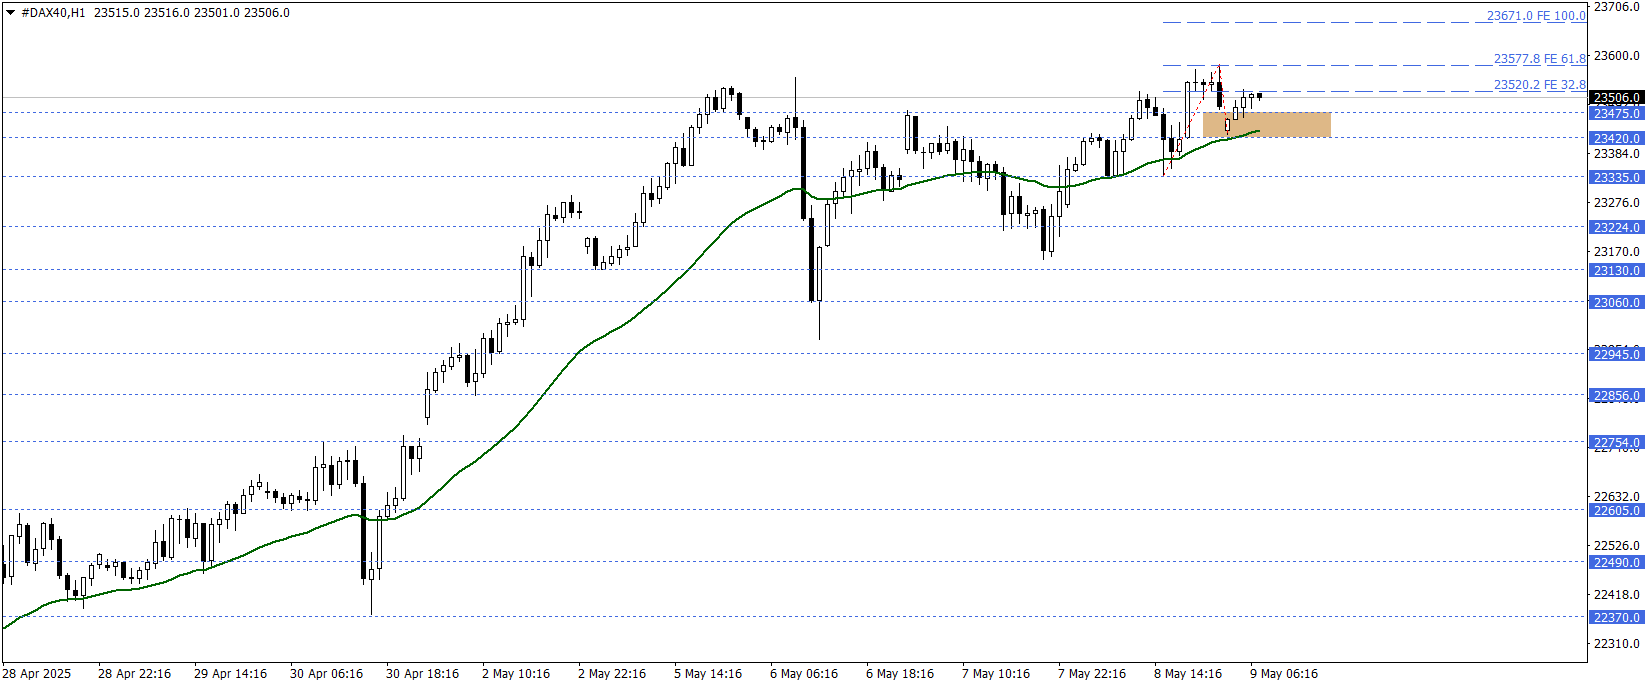The image size is (1651, 686).
Task: Click the 23335.0 horizontal level label
Action: click(x=1616, y=177)
